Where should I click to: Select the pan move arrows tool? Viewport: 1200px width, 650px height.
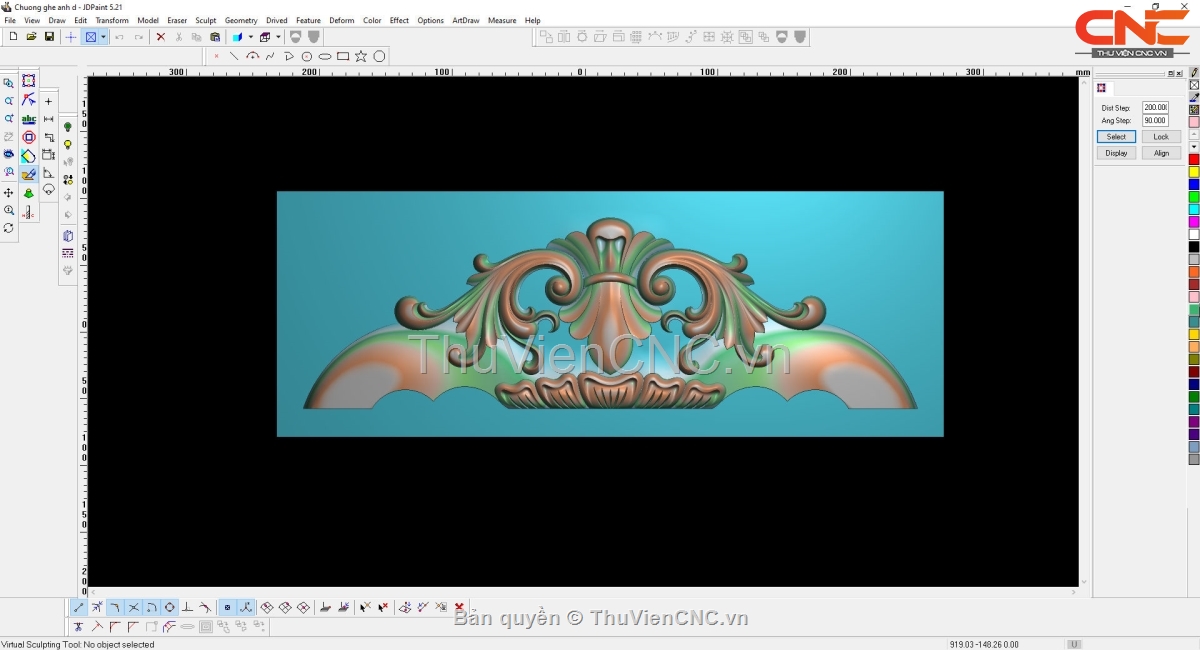point(9,192)
